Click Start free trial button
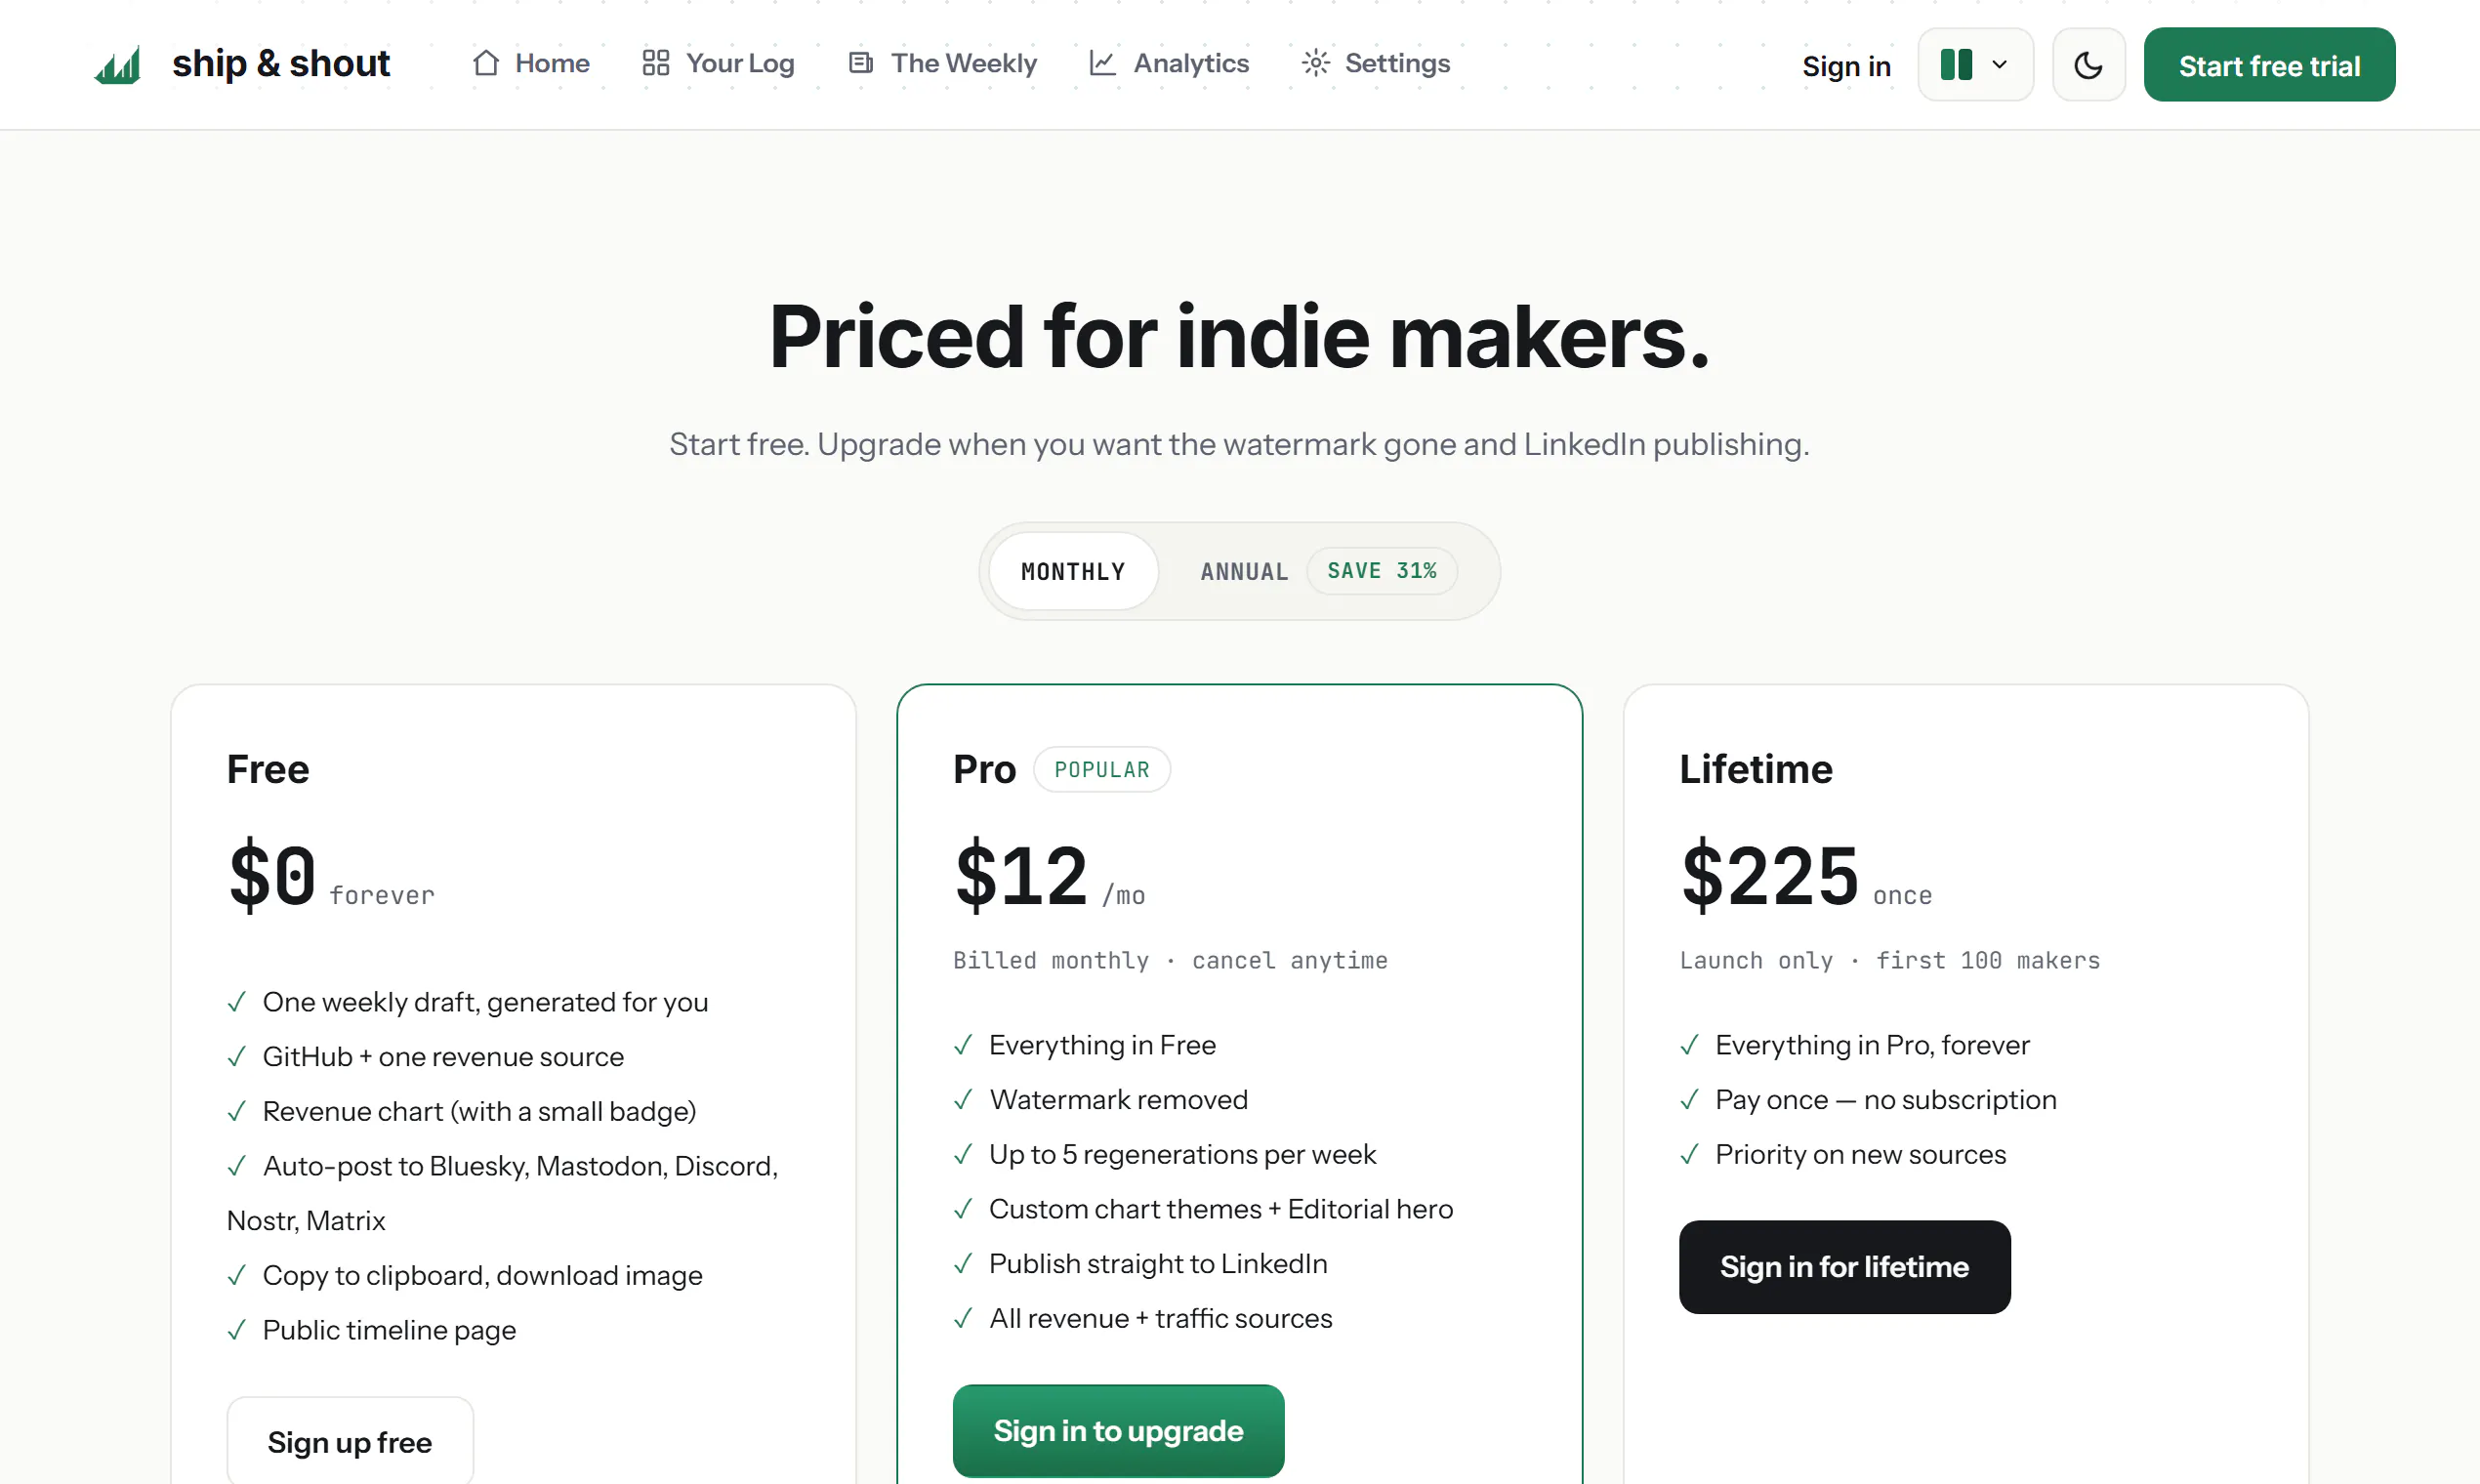 2269,65
